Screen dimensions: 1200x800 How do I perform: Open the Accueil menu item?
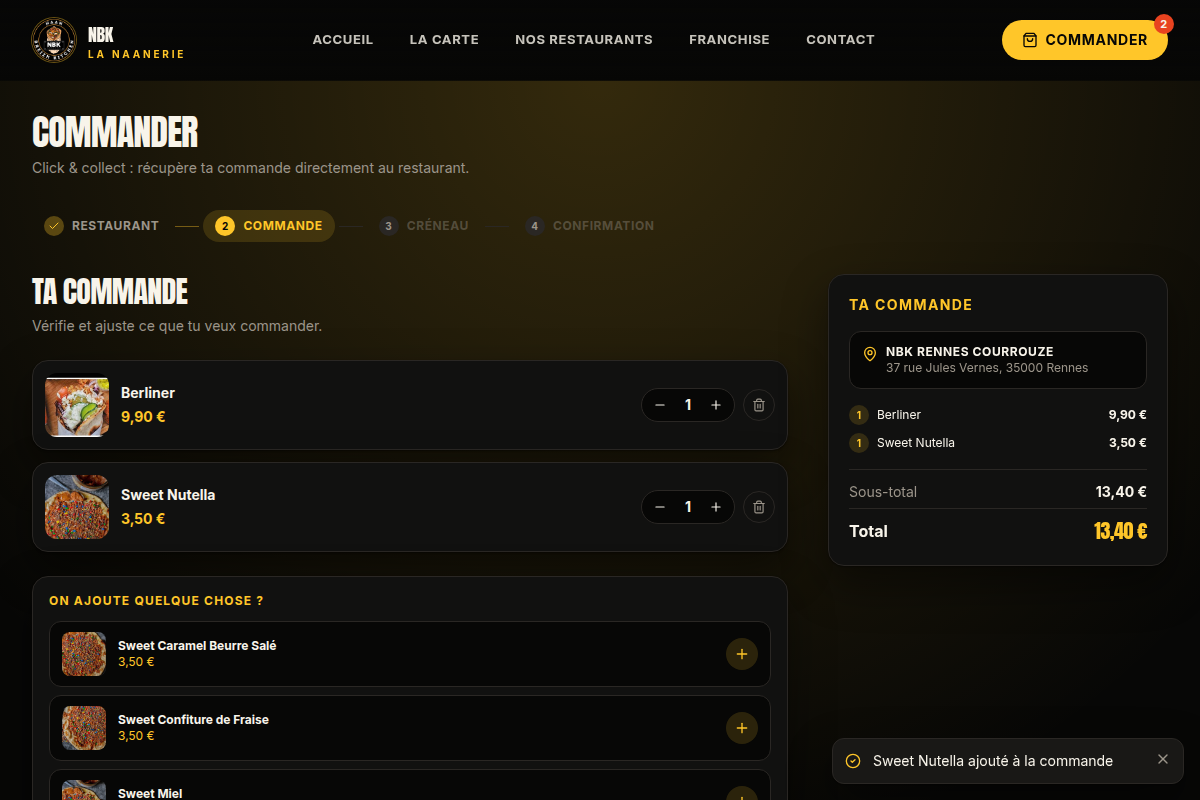point(343,40)
